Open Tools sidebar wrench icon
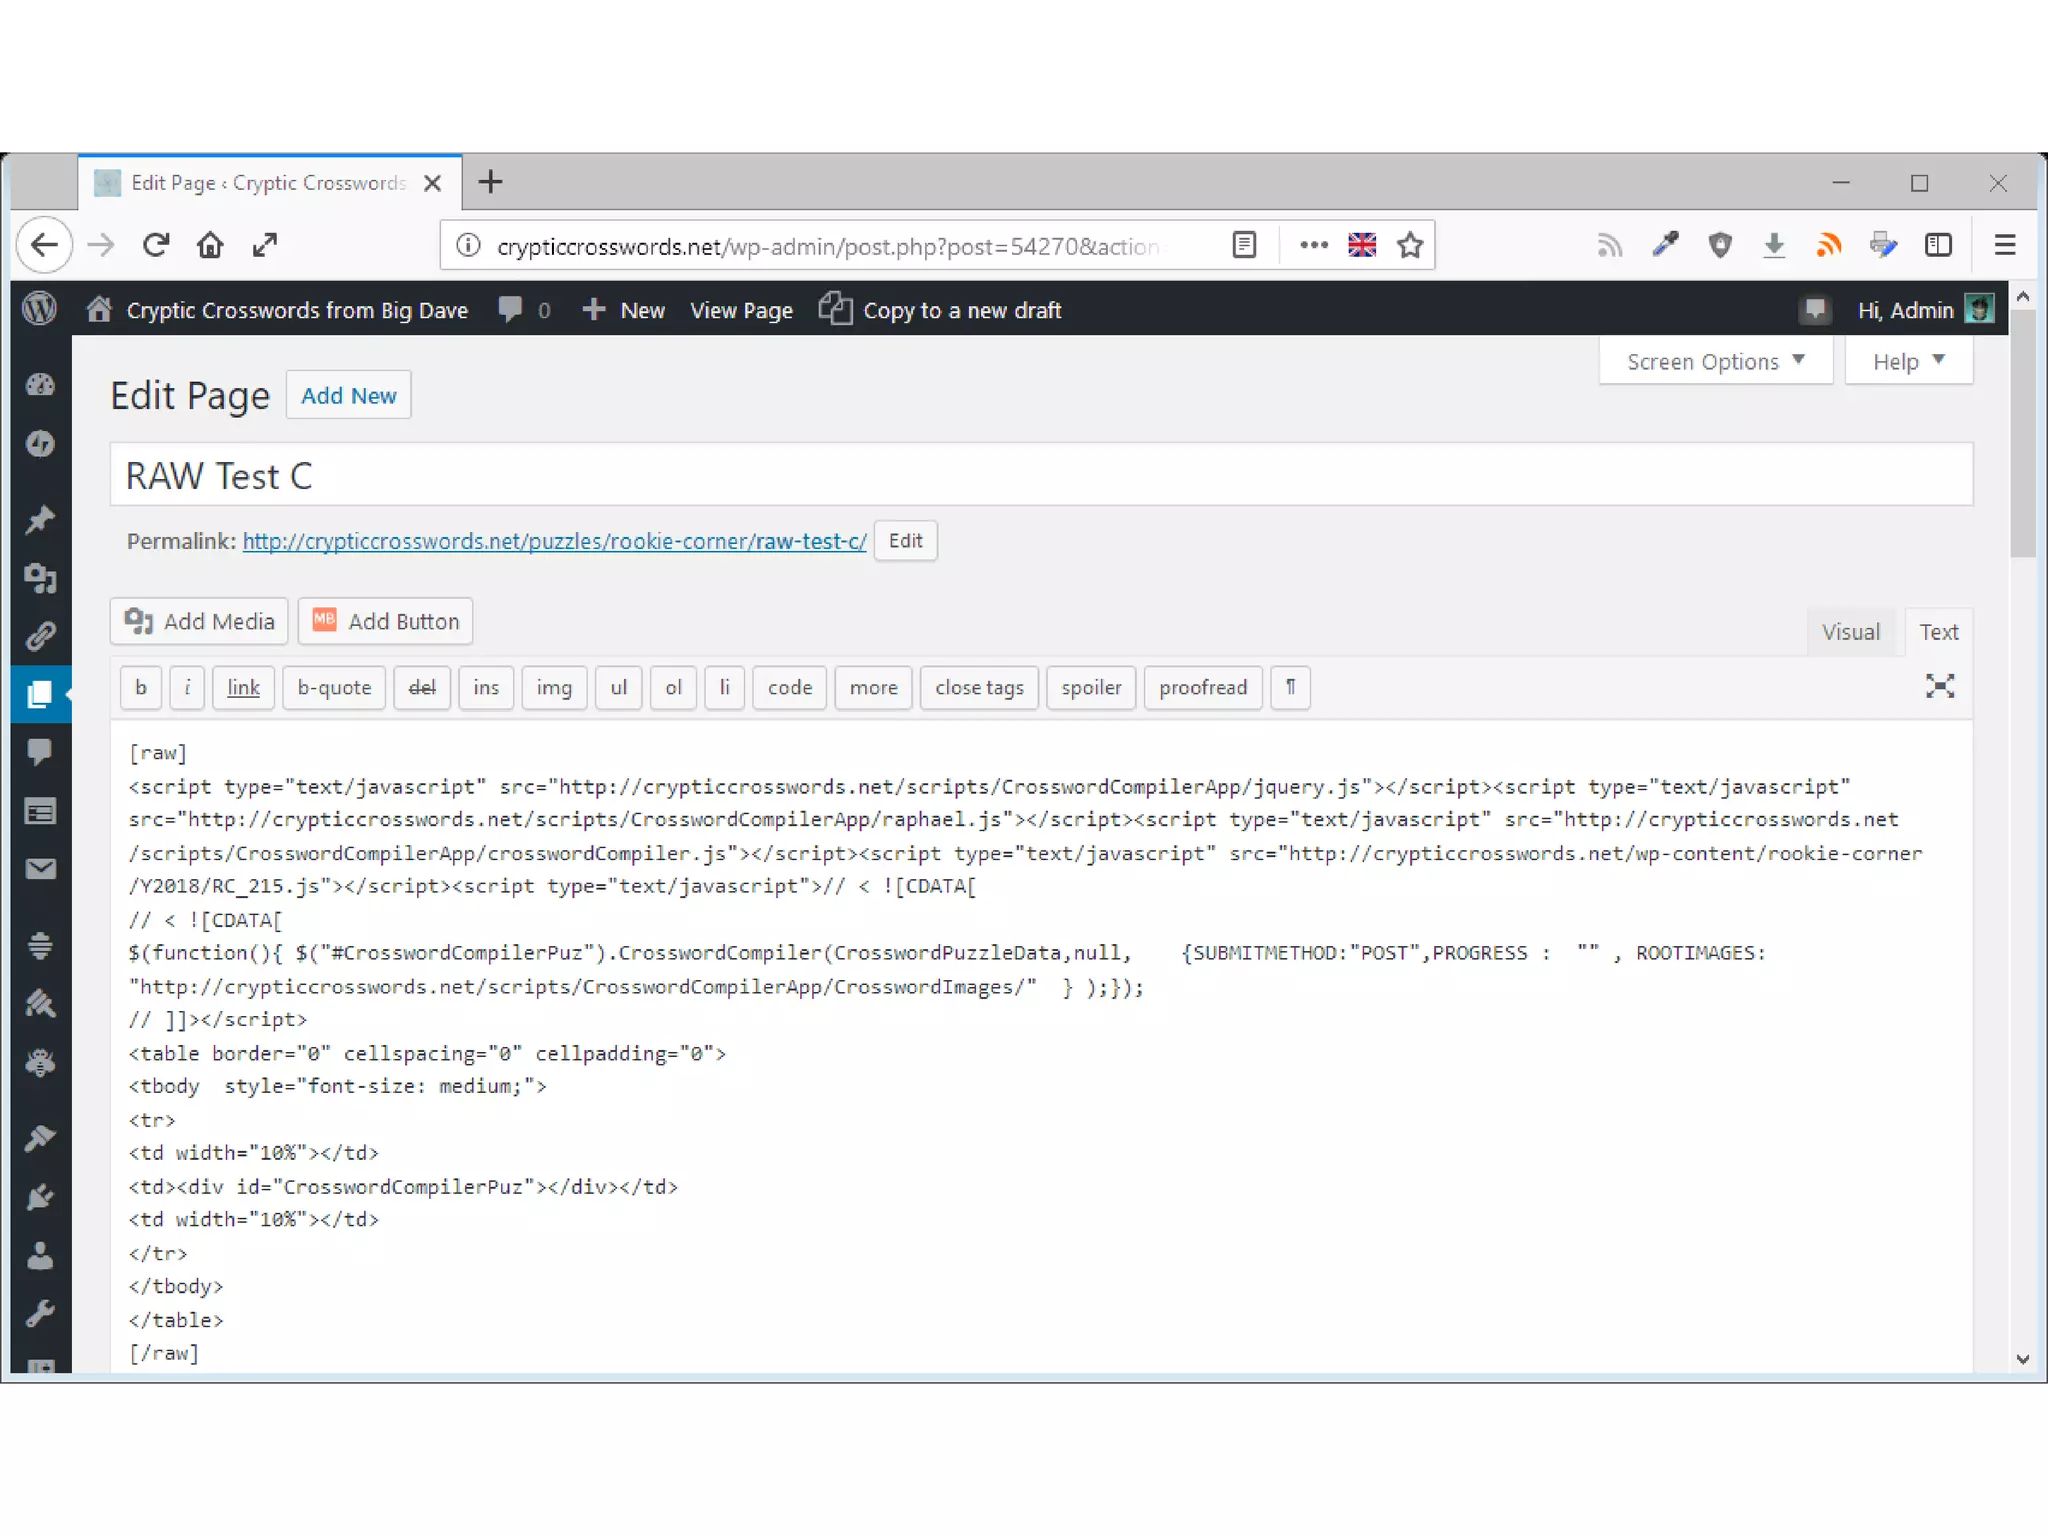Viewport: 2048px width, 1536px height. coord(40,1314)
